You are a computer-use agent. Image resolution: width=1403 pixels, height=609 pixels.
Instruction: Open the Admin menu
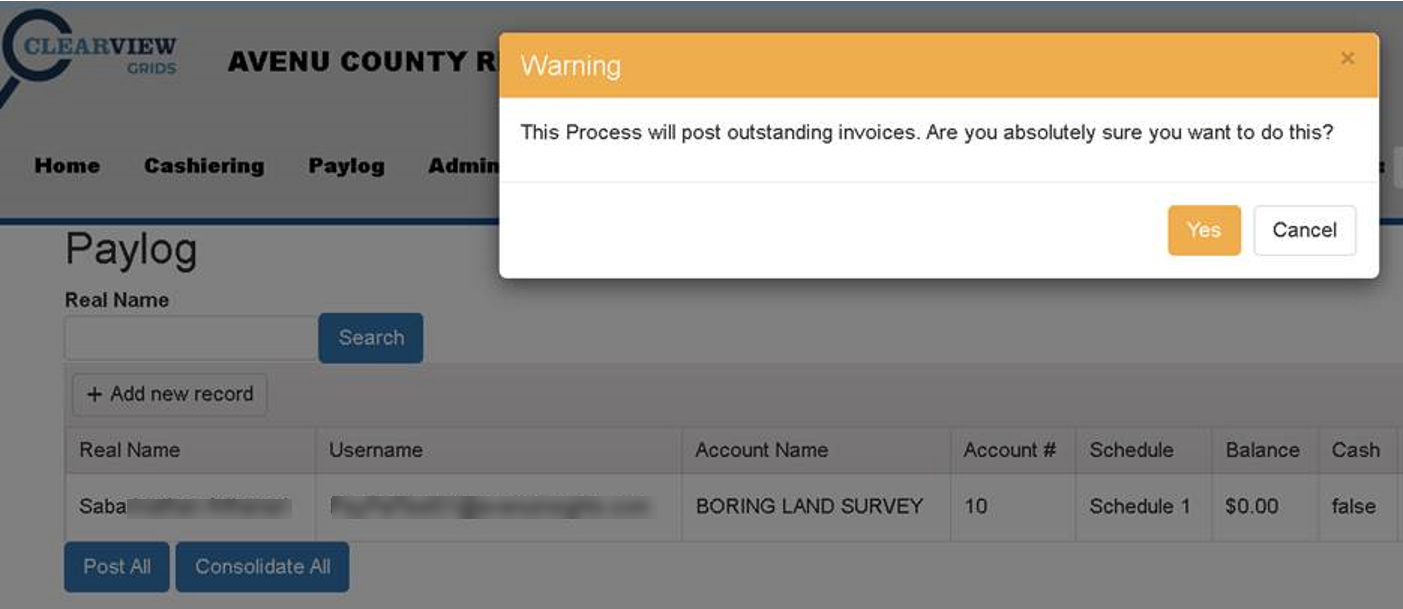click(463, 166)
